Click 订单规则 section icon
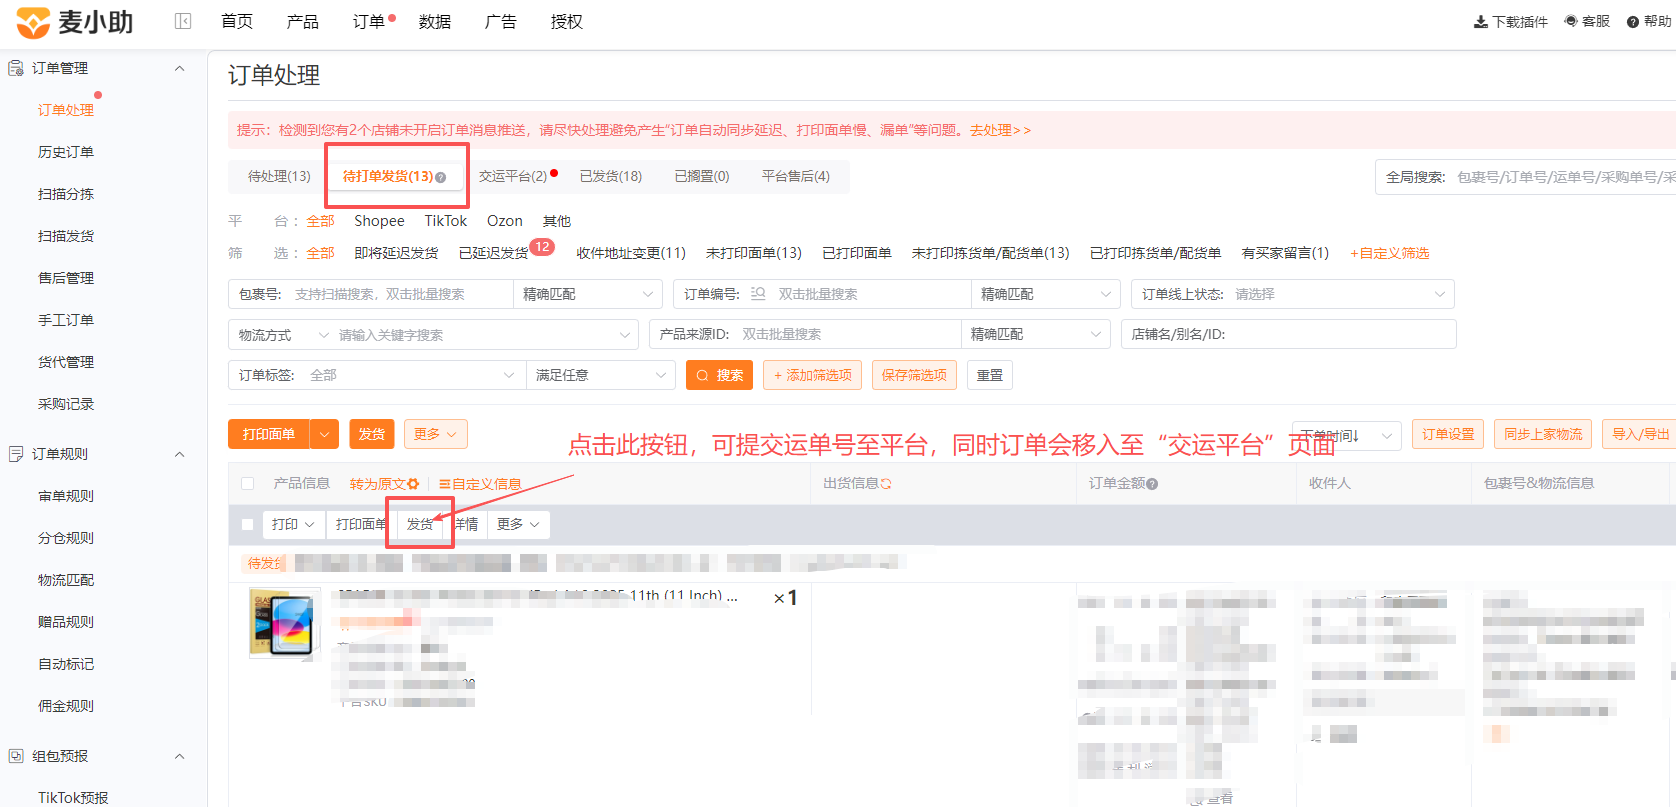Image resolution: width=1676 pixels, height=807 pixels. click(16, 454)
